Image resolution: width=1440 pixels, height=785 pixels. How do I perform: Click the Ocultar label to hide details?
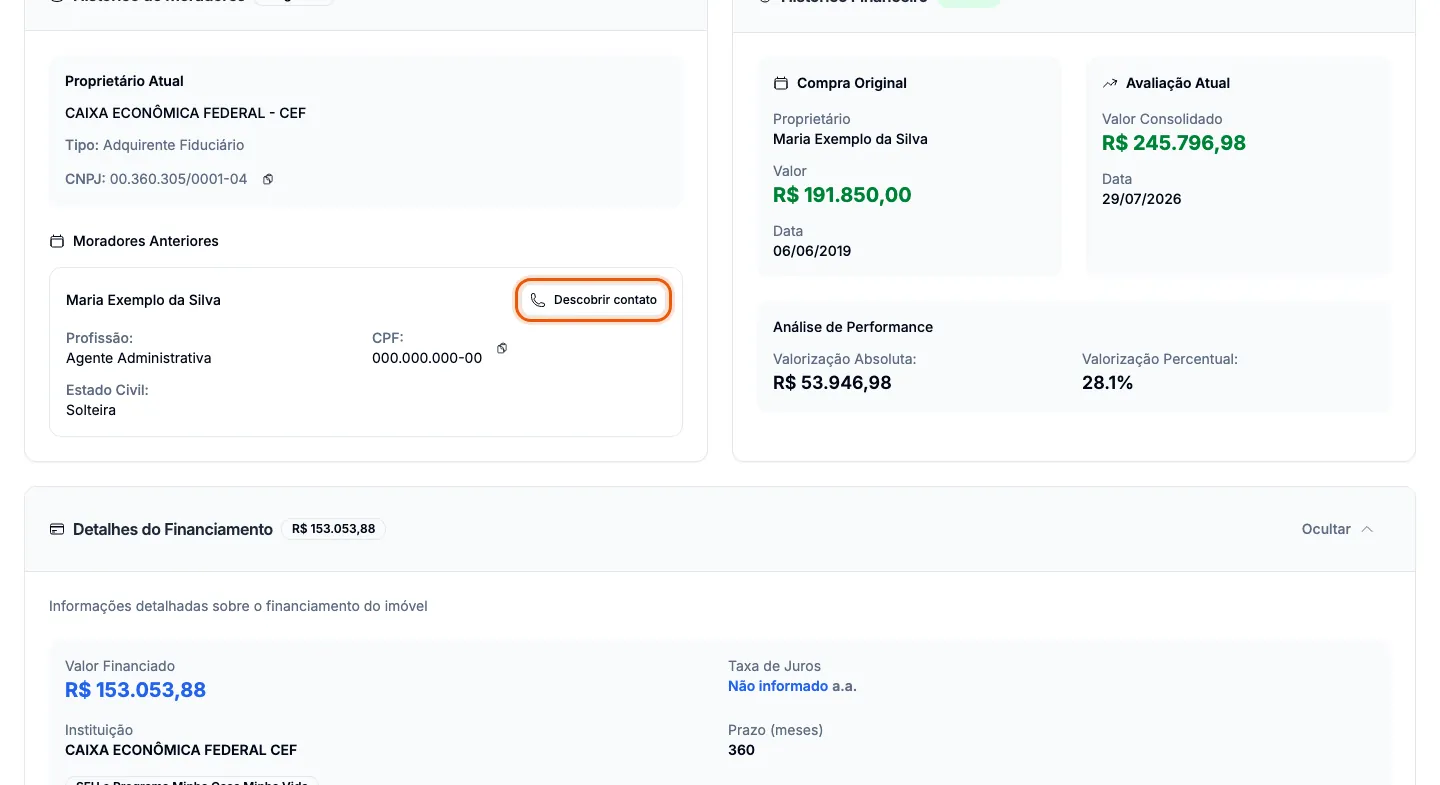point(1326,529)
